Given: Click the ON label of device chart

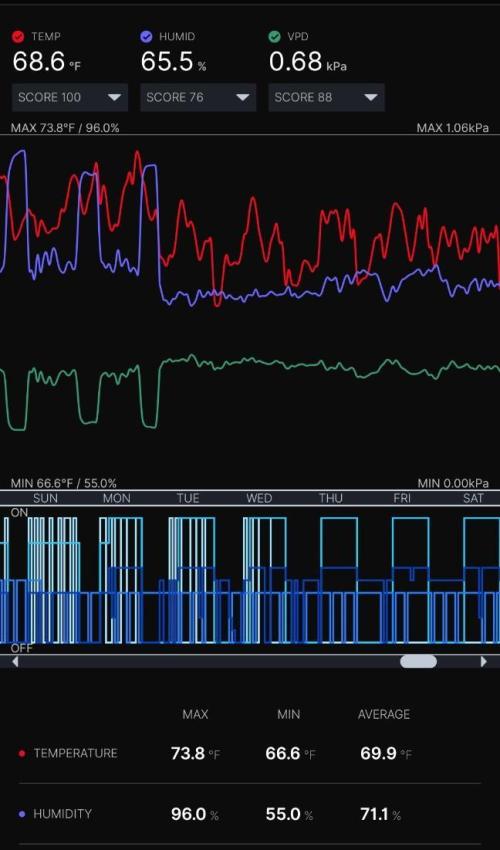Looking at the screenshot, I should tap(19, 512).
